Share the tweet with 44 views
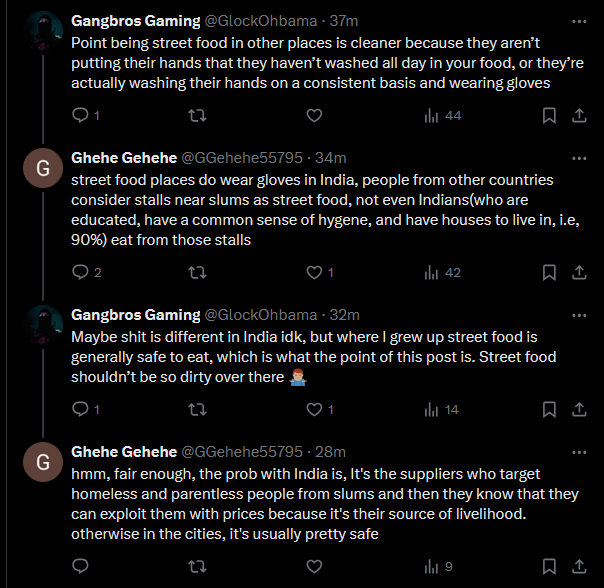The image size is (604, 588). tap(579, 115)
